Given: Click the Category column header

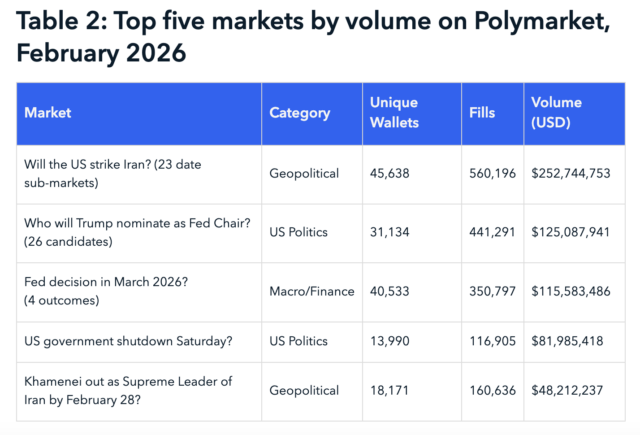Looking at the screenshot, I should (x=300, y=113).
